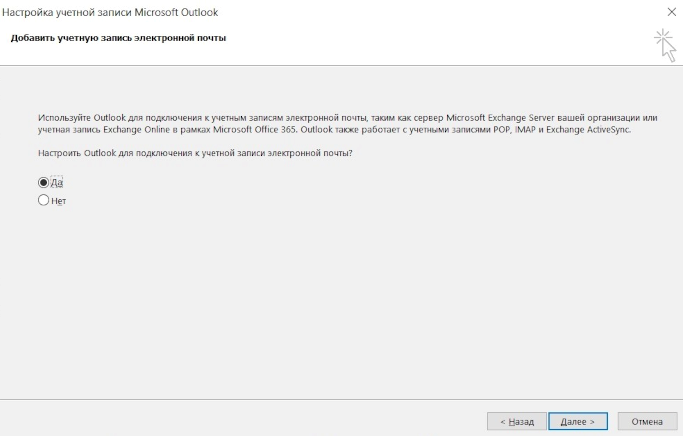Close the Outlook account setup dialog
683x436 pixels.
[x=669, y=12]
